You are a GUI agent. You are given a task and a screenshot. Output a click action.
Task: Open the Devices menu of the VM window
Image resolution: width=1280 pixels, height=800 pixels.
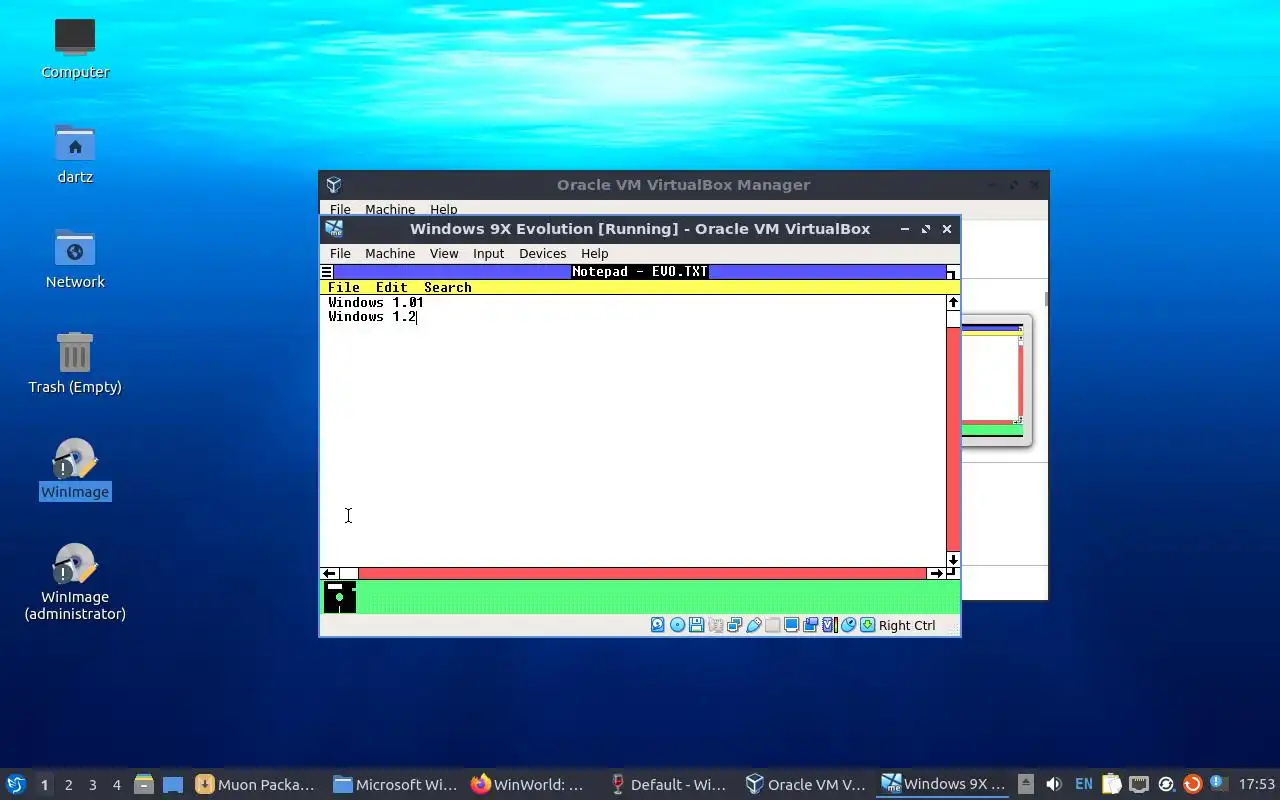point(542,253)
